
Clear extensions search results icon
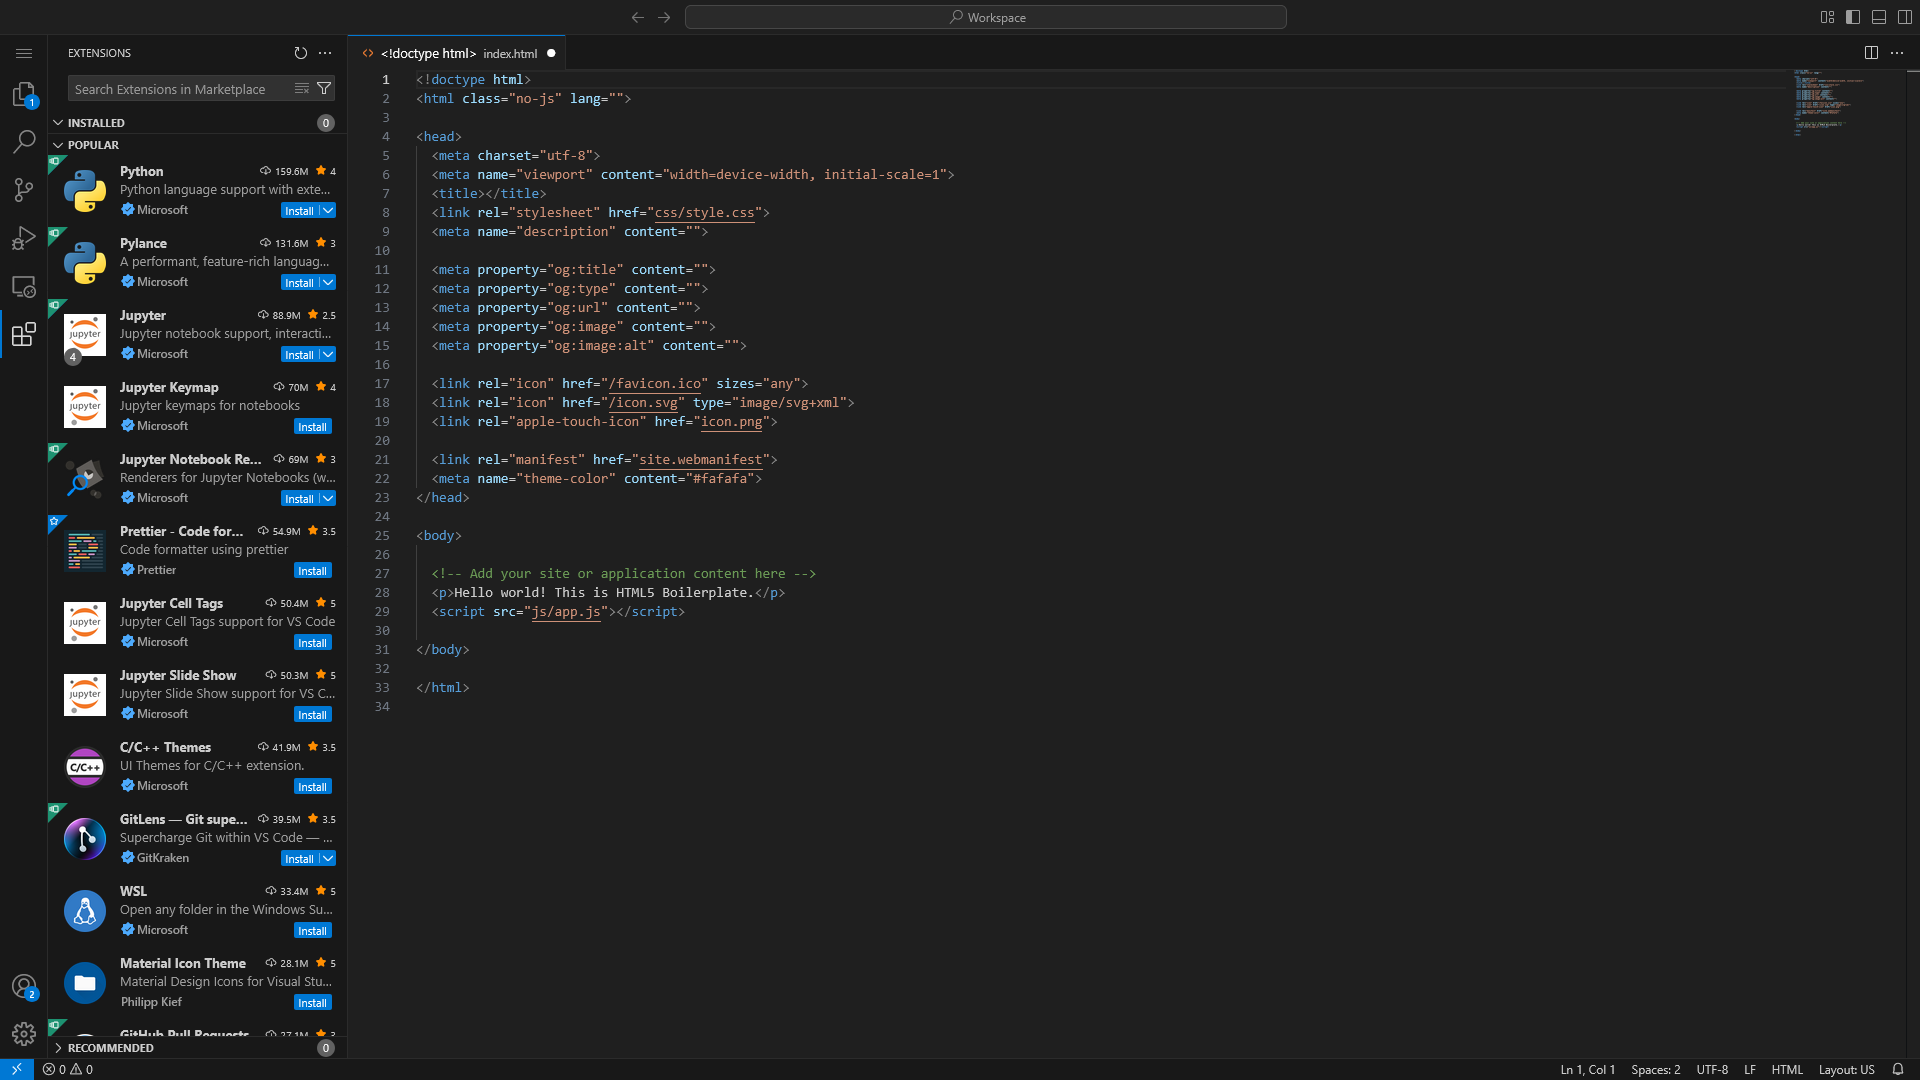click(302, 89)
